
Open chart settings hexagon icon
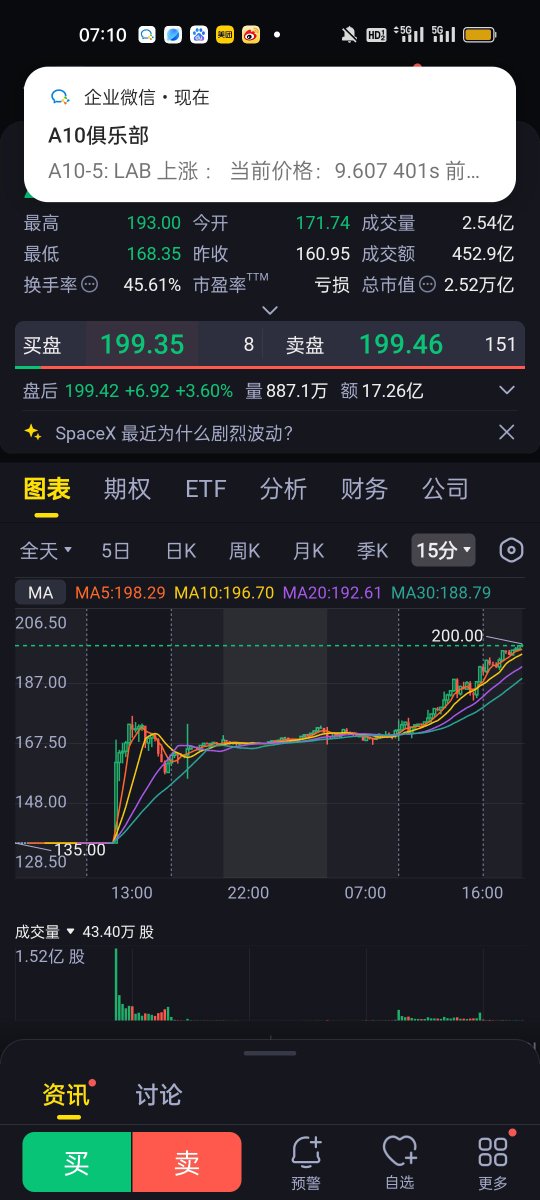coord(512,550)
